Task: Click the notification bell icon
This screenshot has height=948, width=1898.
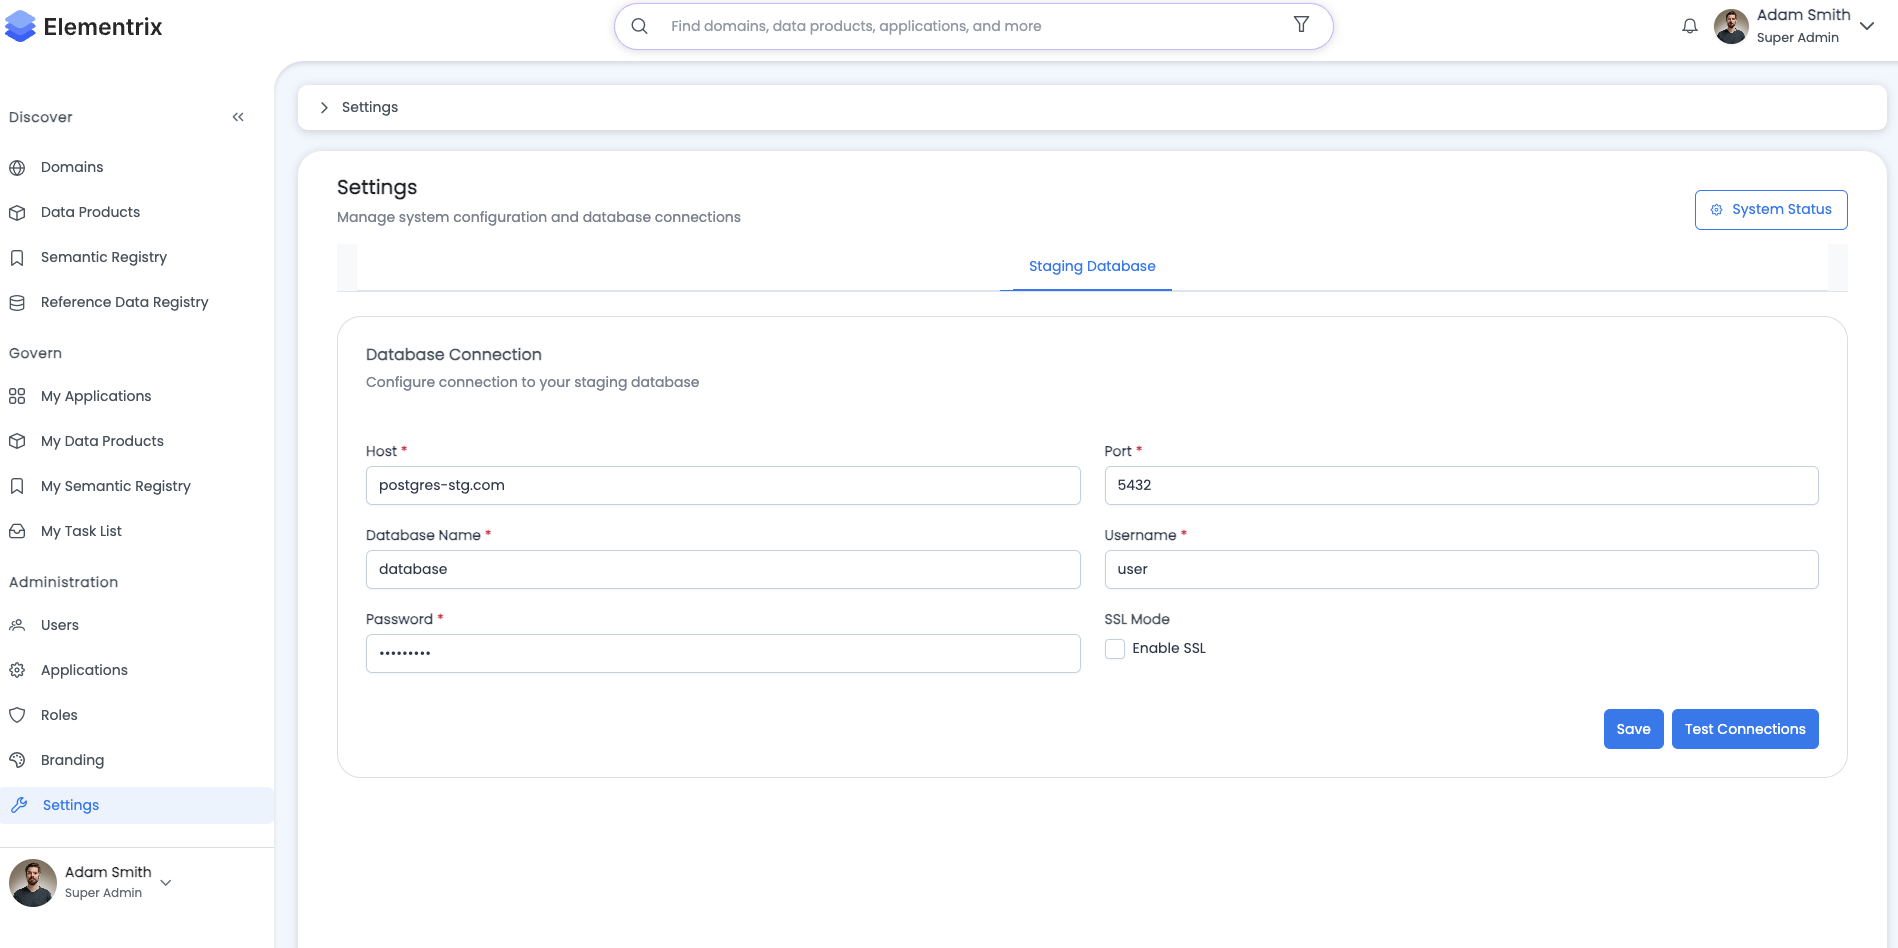Action: point(1689,26)
